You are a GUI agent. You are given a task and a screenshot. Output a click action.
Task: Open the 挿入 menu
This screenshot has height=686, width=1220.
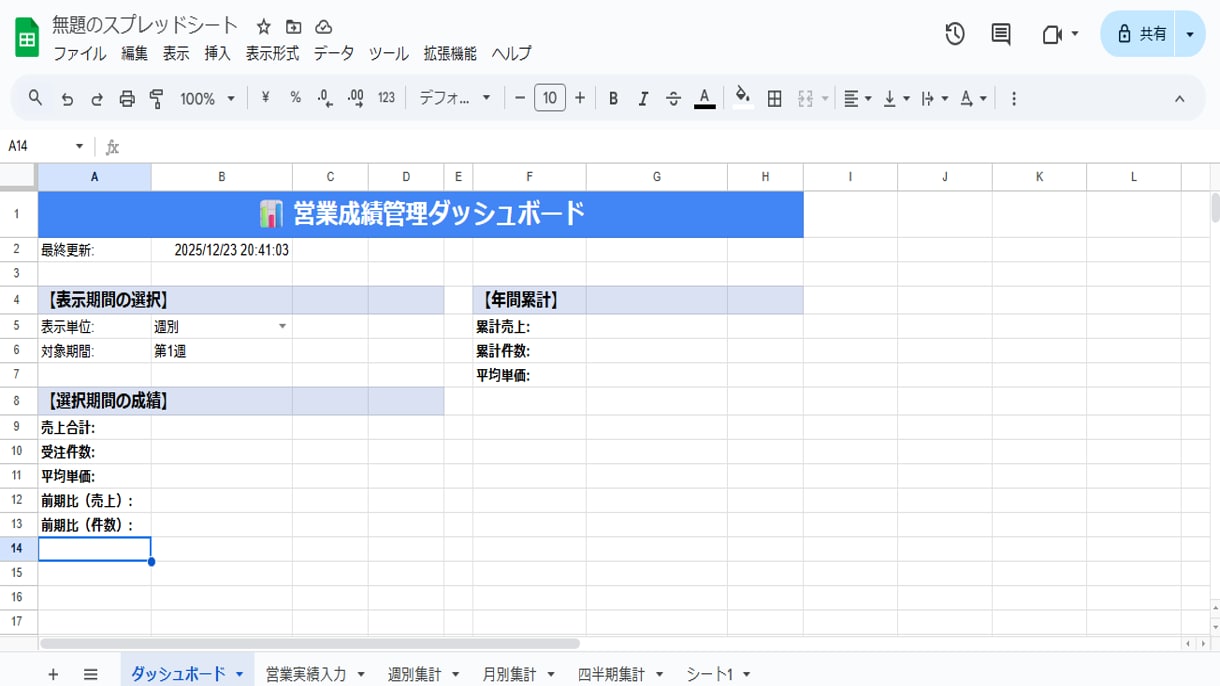tap(218, 54)
